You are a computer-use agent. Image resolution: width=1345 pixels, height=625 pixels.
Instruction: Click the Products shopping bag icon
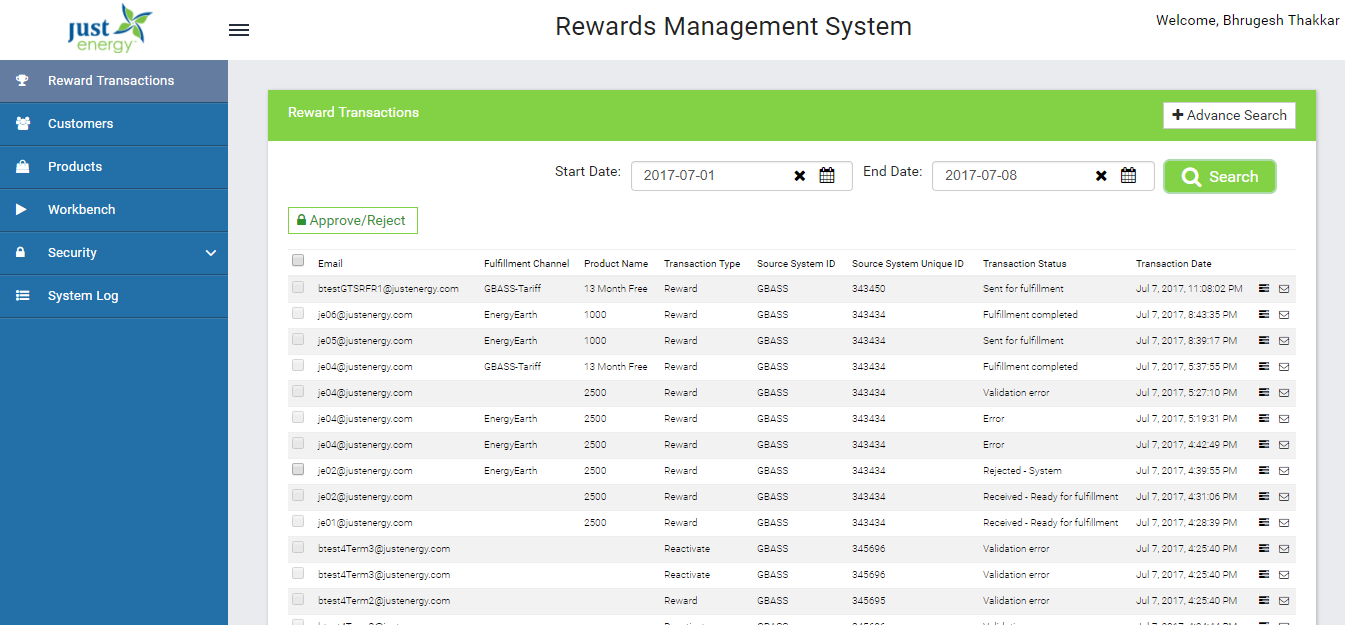click(22, 166)
